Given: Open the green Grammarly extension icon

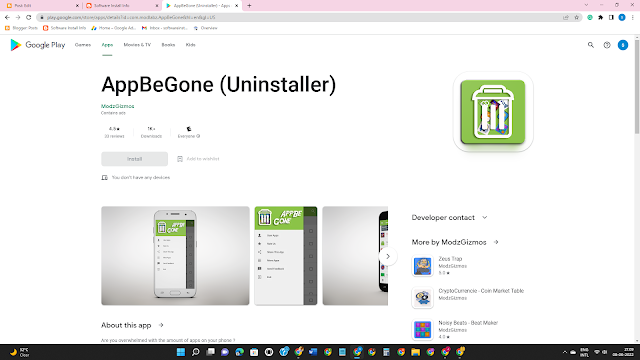Looking at the screenshot, I should pyautogui.click(x=590, y=17).
